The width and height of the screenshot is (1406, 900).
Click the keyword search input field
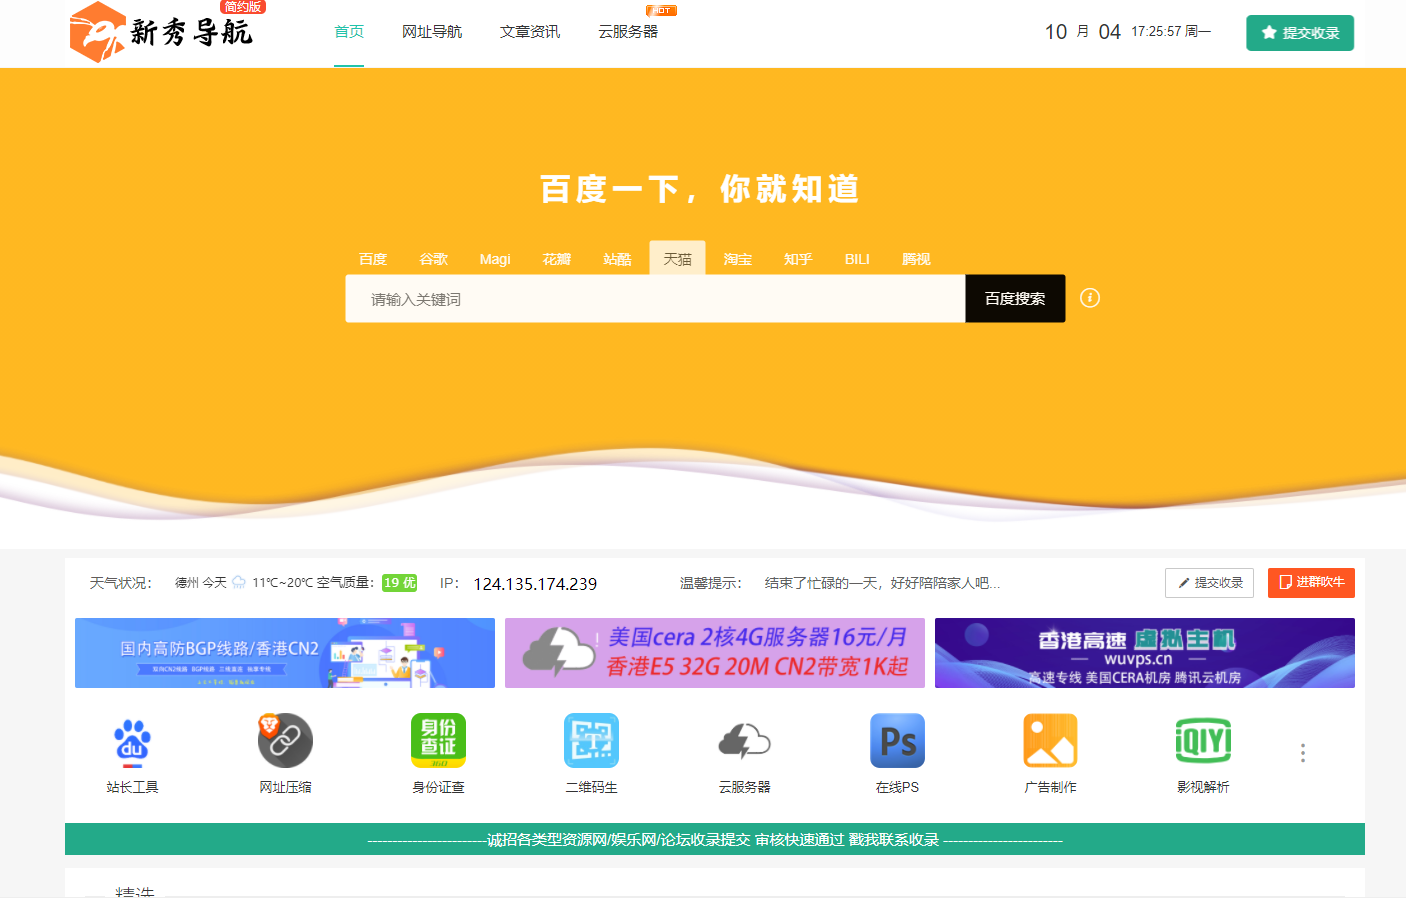pyautogui.click(x=650, y=298)
